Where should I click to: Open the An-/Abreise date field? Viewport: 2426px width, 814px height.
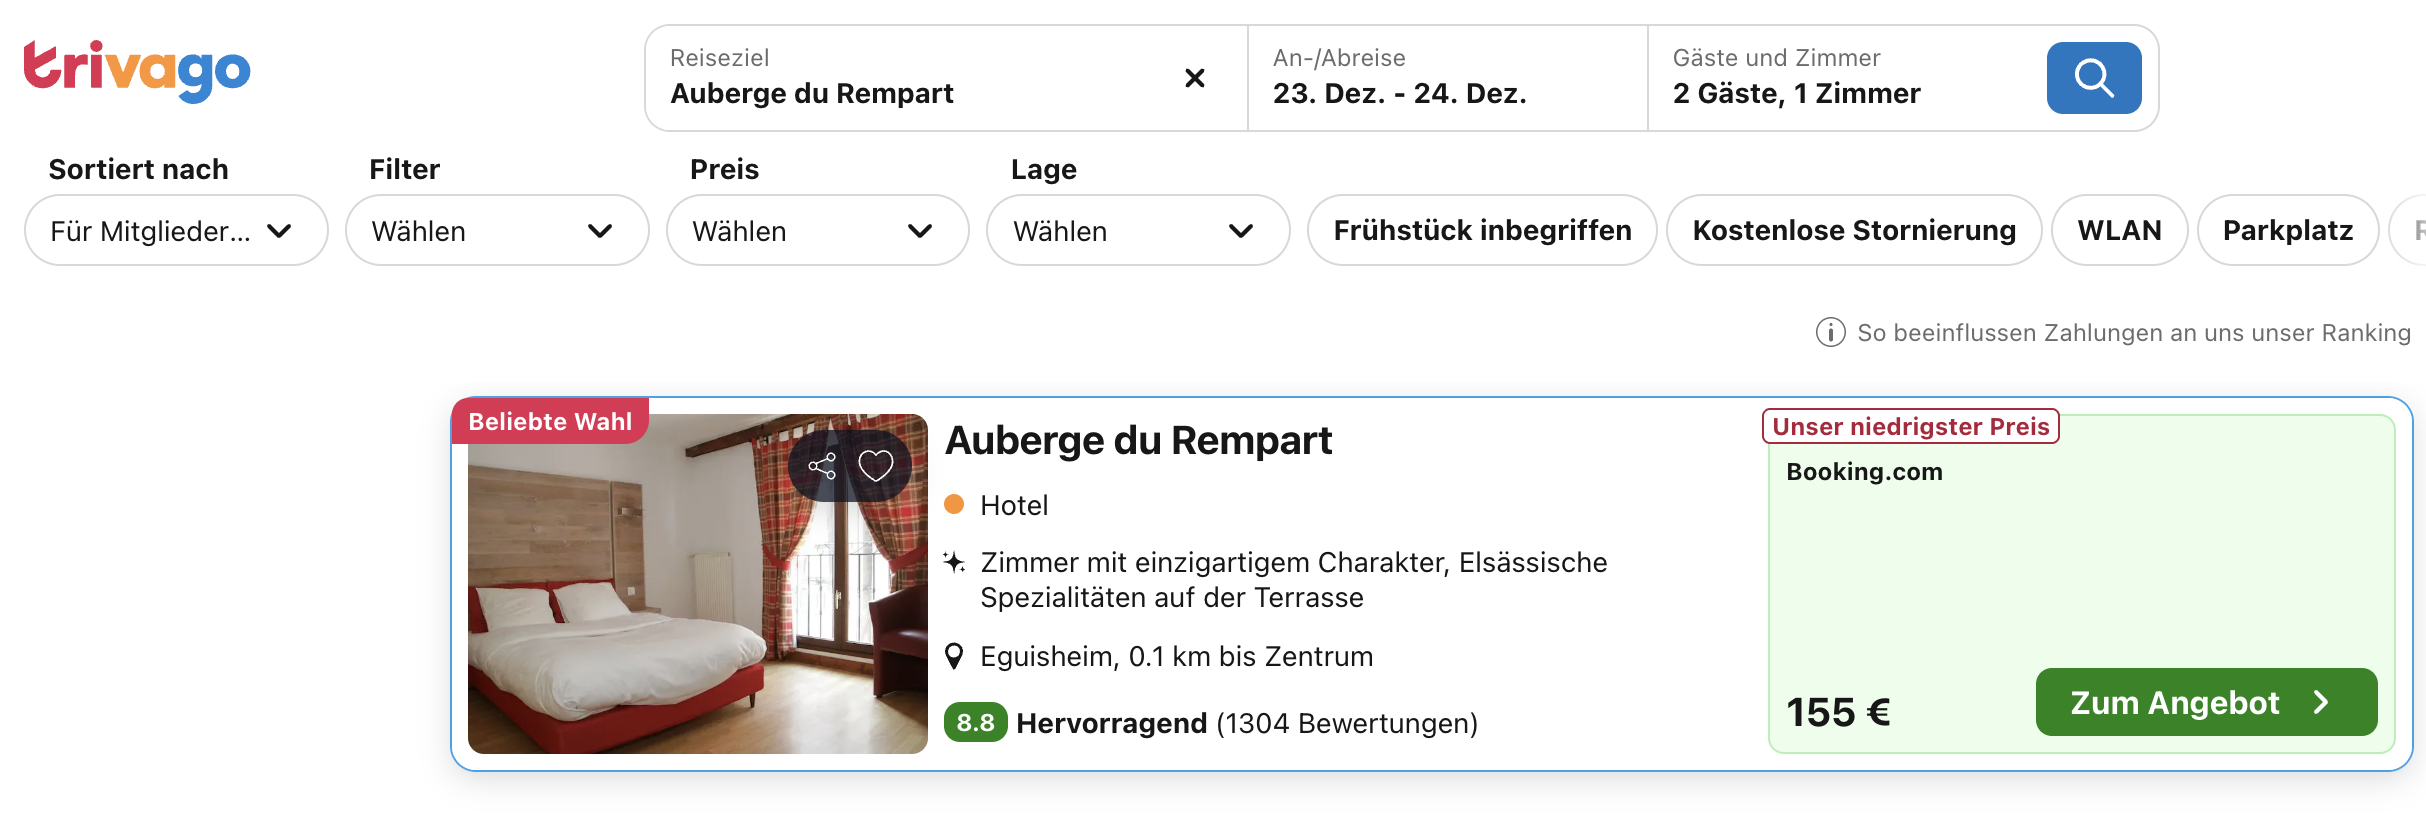[1446, 78]
